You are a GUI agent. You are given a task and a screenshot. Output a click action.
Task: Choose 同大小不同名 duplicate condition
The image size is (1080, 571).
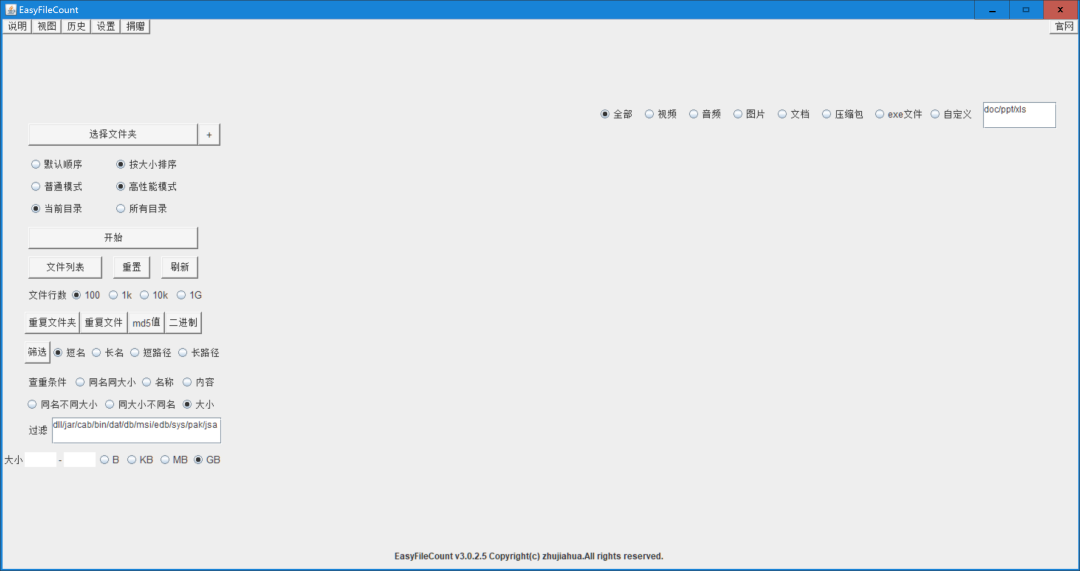[141, 404]
